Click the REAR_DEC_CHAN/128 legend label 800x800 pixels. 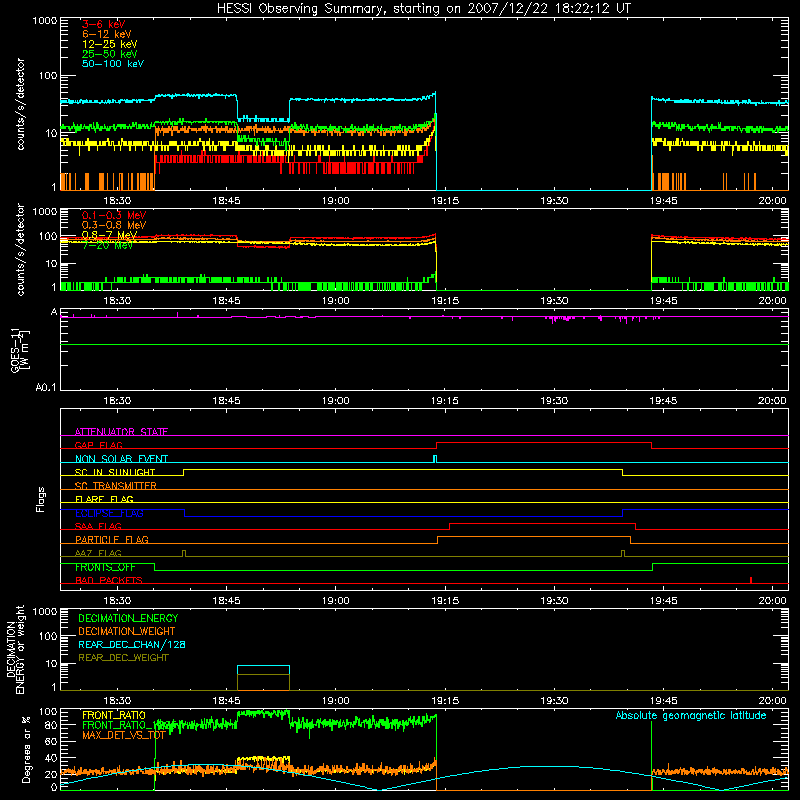132,644
